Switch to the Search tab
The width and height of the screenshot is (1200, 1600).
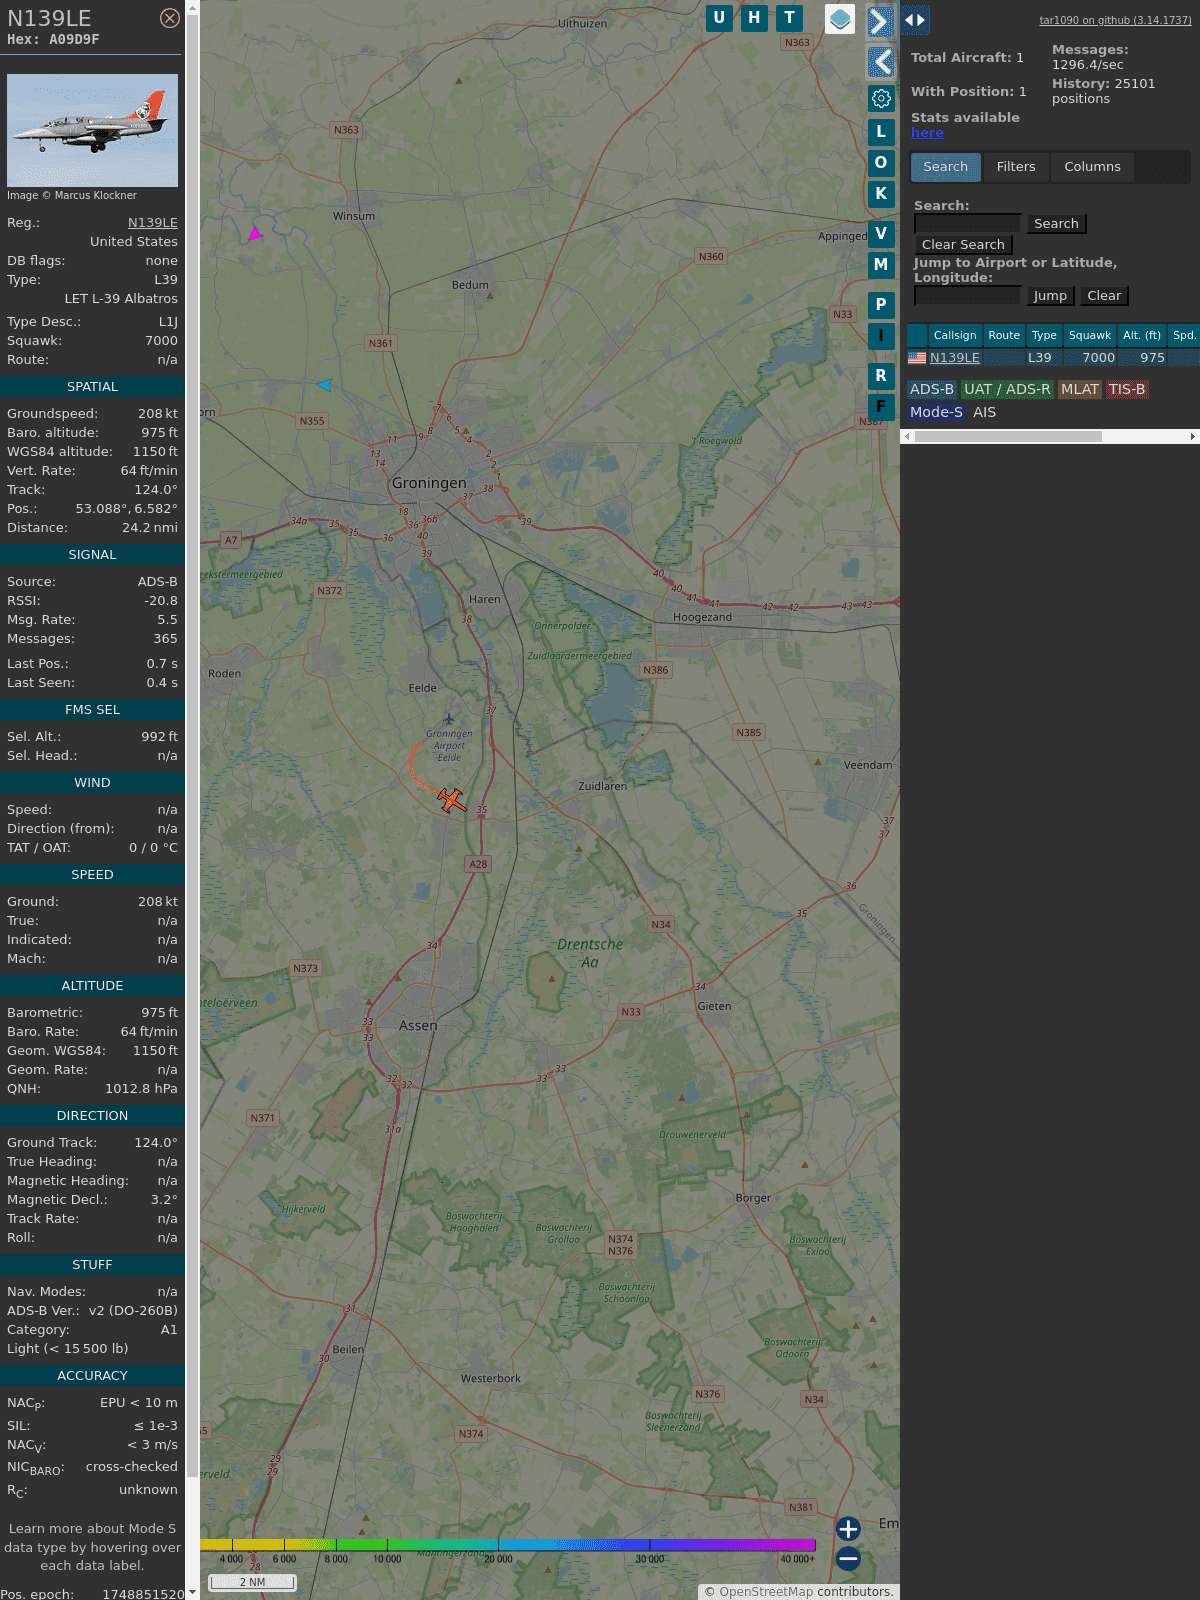click(946, 167)
